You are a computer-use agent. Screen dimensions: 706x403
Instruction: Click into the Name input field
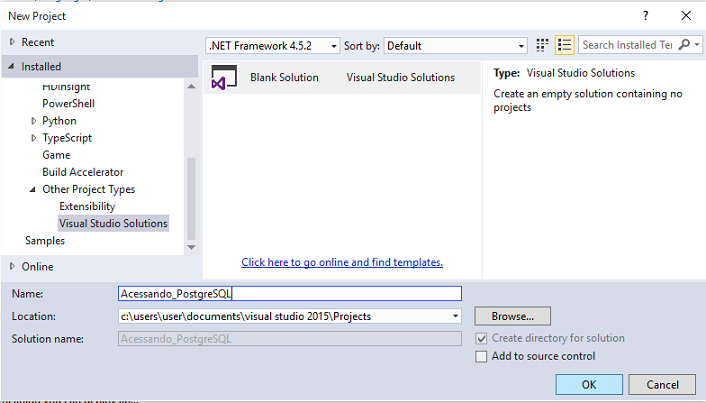[x=290, y=294]
